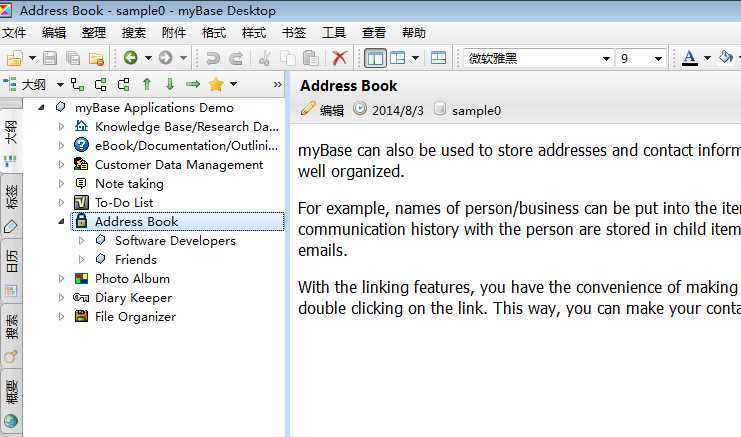Click the Save all icon
The height and width of the screenshot is (437, 741).
click(73, 58)
